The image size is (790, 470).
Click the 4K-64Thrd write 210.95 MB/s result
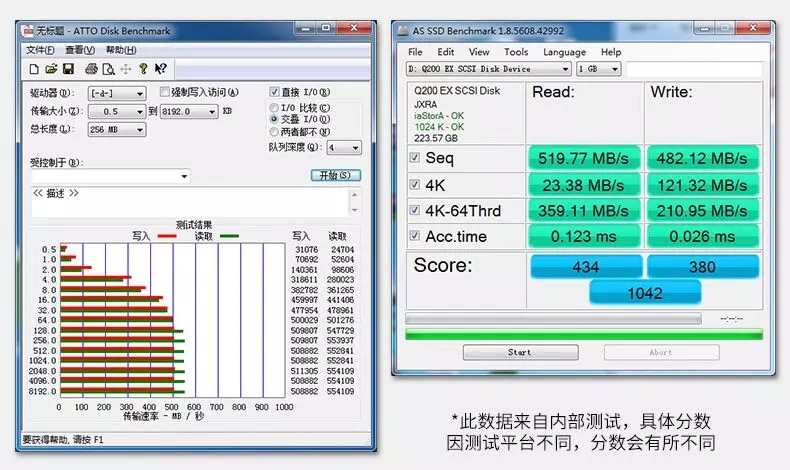pyautogui.click(x=702, y=211)
